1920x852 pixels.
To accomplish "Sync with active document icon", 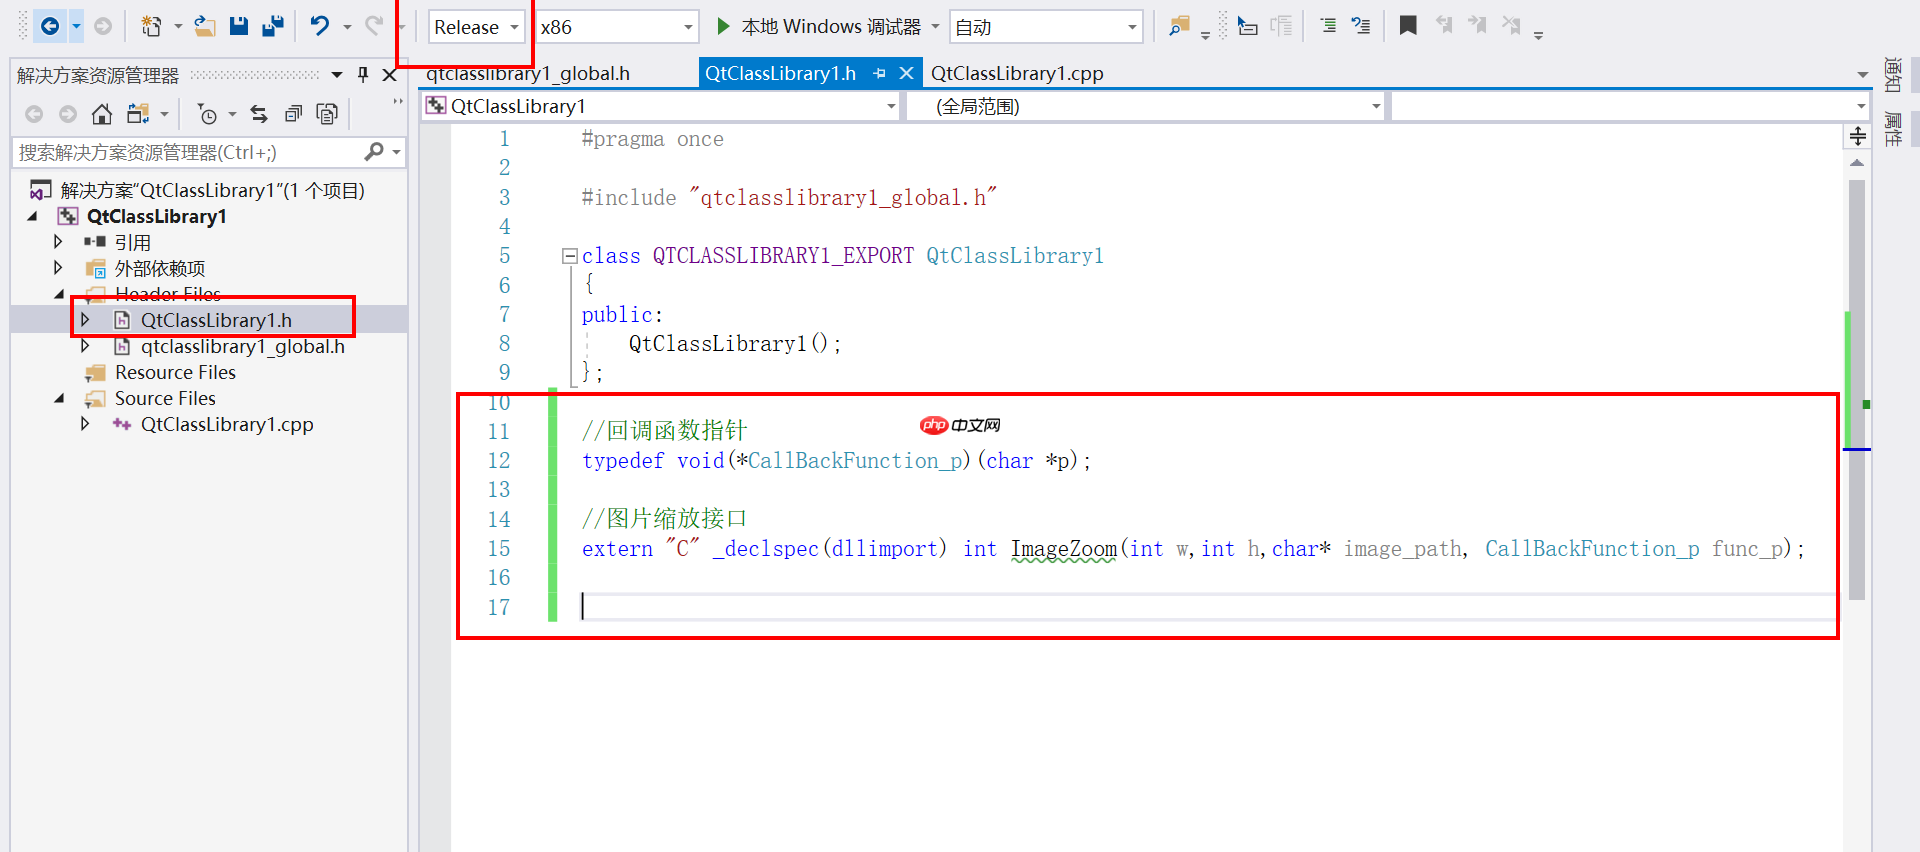I will pyautogui.click(x=259, y=114).
